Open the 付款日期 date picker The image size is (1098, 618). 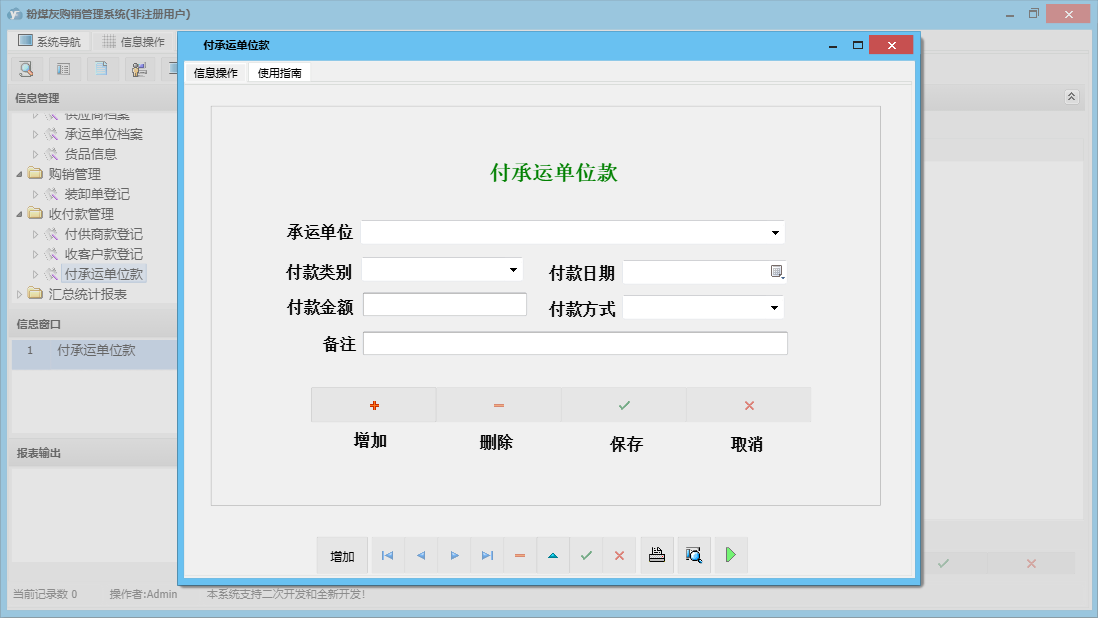coord(774,271)
